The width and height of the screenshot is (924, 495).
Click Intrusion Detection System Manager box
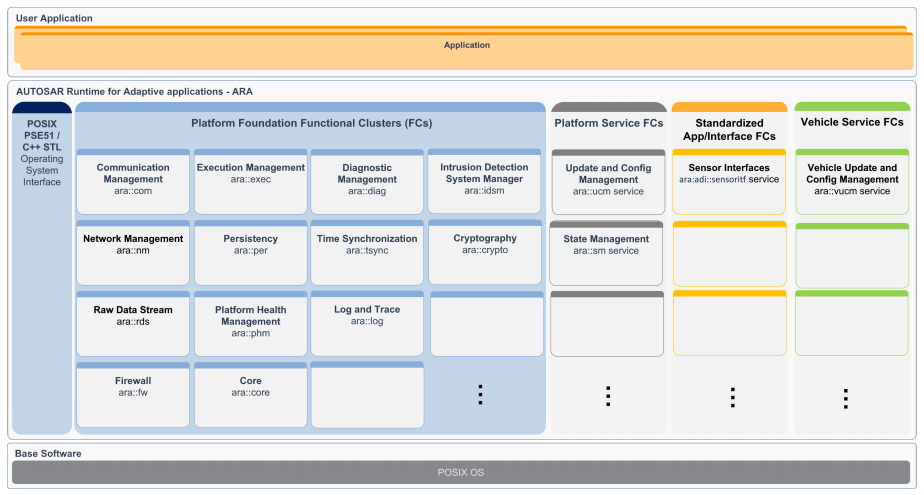point(484,181)
